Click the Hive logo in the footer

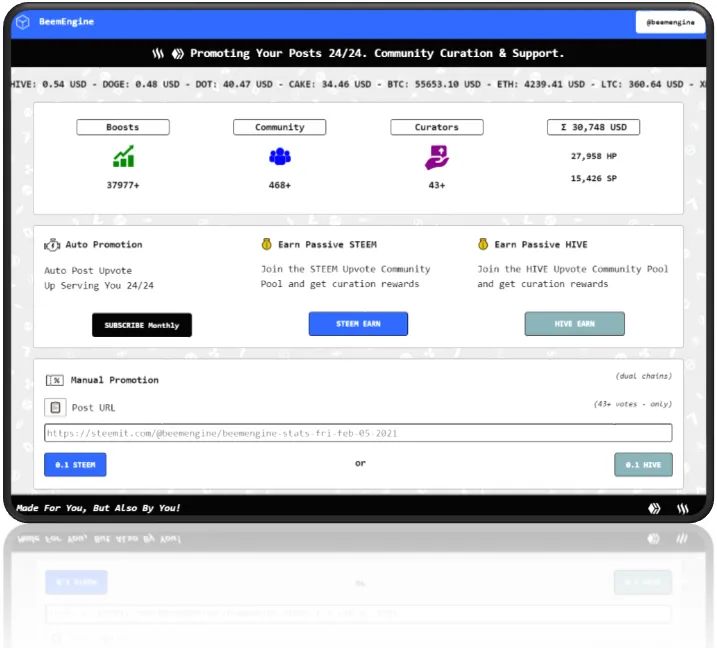[654, 508]
